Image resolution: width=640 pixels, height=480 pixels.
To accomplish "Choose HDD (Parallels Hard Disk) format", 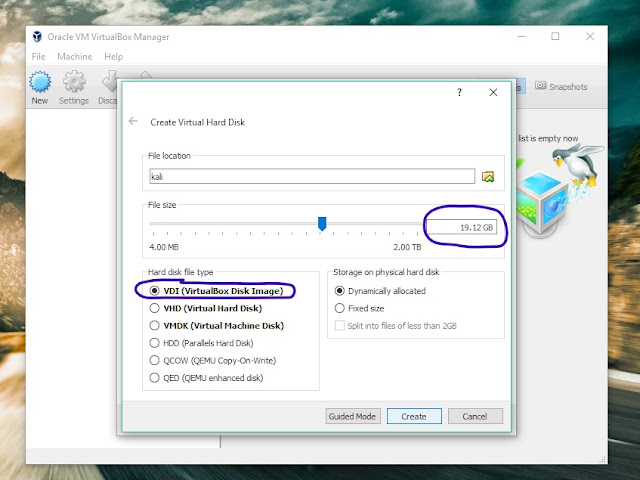I will 202,343.
